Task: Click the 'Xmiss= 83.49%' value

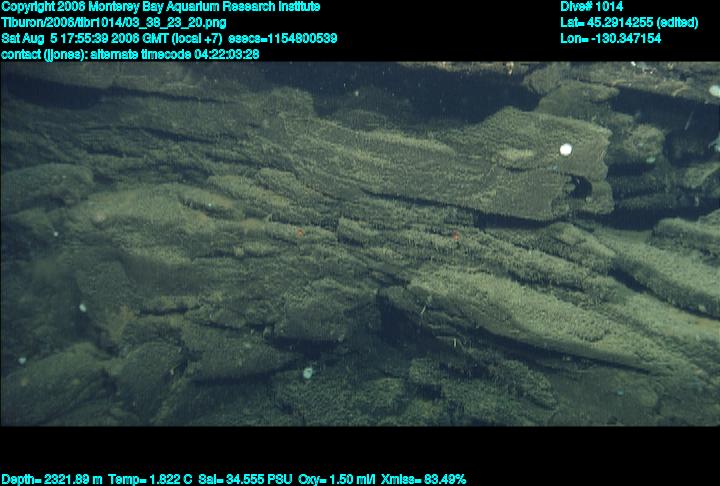Action: click(423, 480)
